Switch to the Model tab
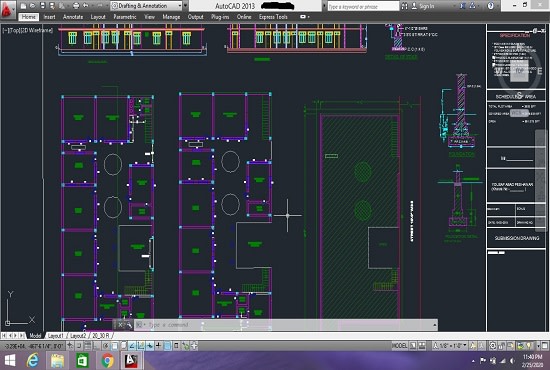The height and width of the screenshot is (370, 550). click(x=35, y=336)
